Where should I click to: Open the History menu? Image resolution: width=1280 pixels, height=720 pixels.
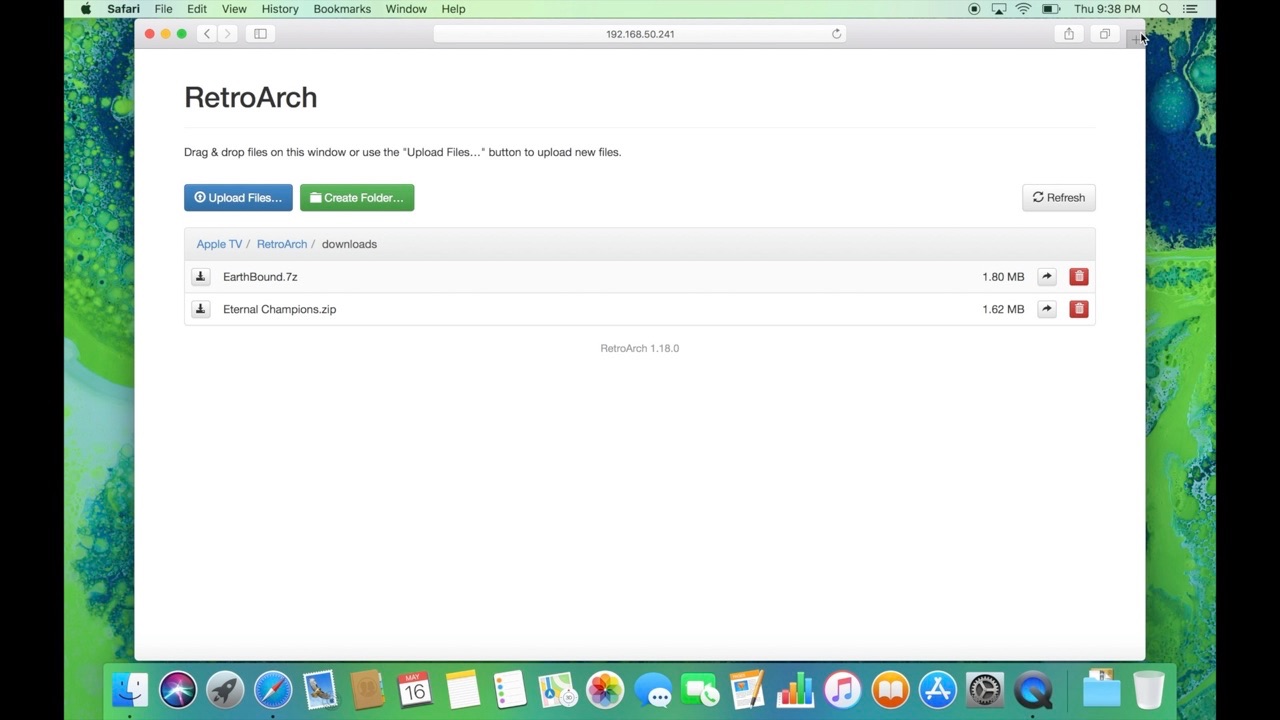point(279,9)
